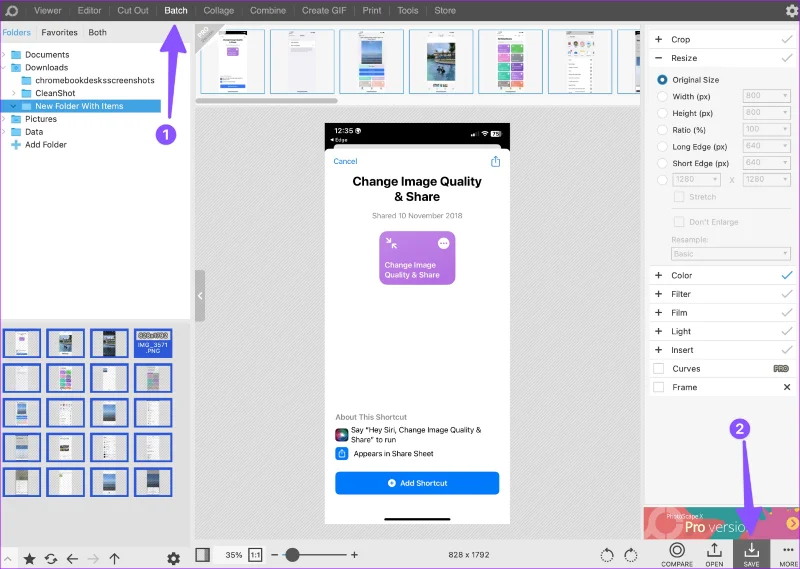The height and width of the screenshot is (569, 800).
Task: Select the chromebookdesksscreenshots folder
Action: coord(95,80)
